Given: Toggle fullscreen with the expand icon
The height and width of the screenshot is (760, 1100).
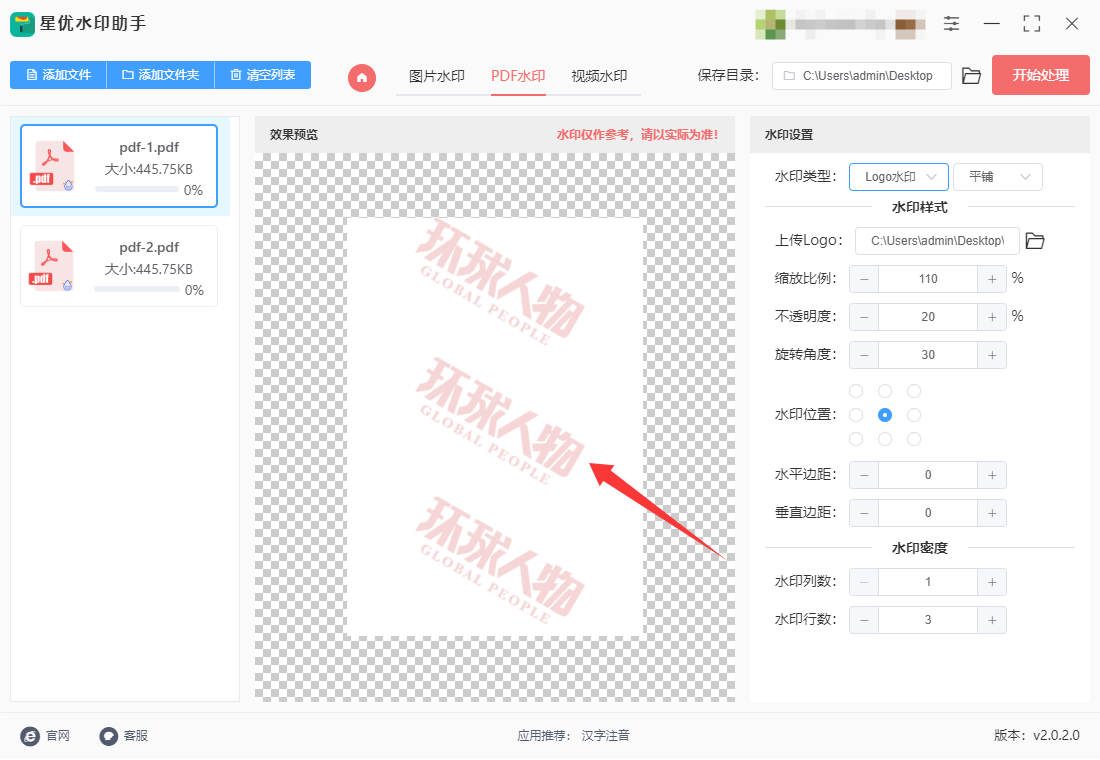Looking at the screenshot, I should click(1032, 24).
